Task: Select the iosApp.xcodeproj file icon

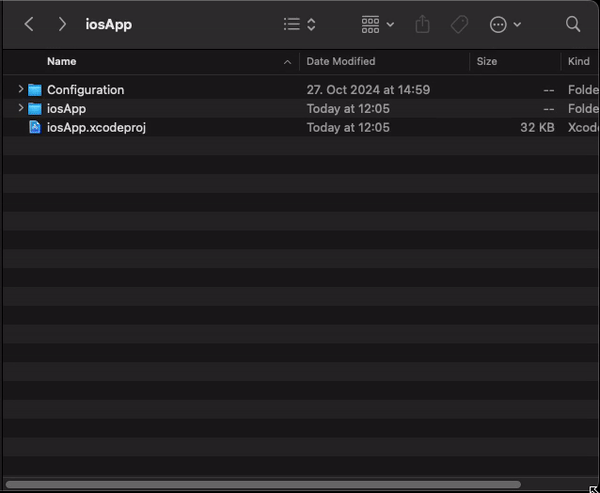Action: pos(35,127)
